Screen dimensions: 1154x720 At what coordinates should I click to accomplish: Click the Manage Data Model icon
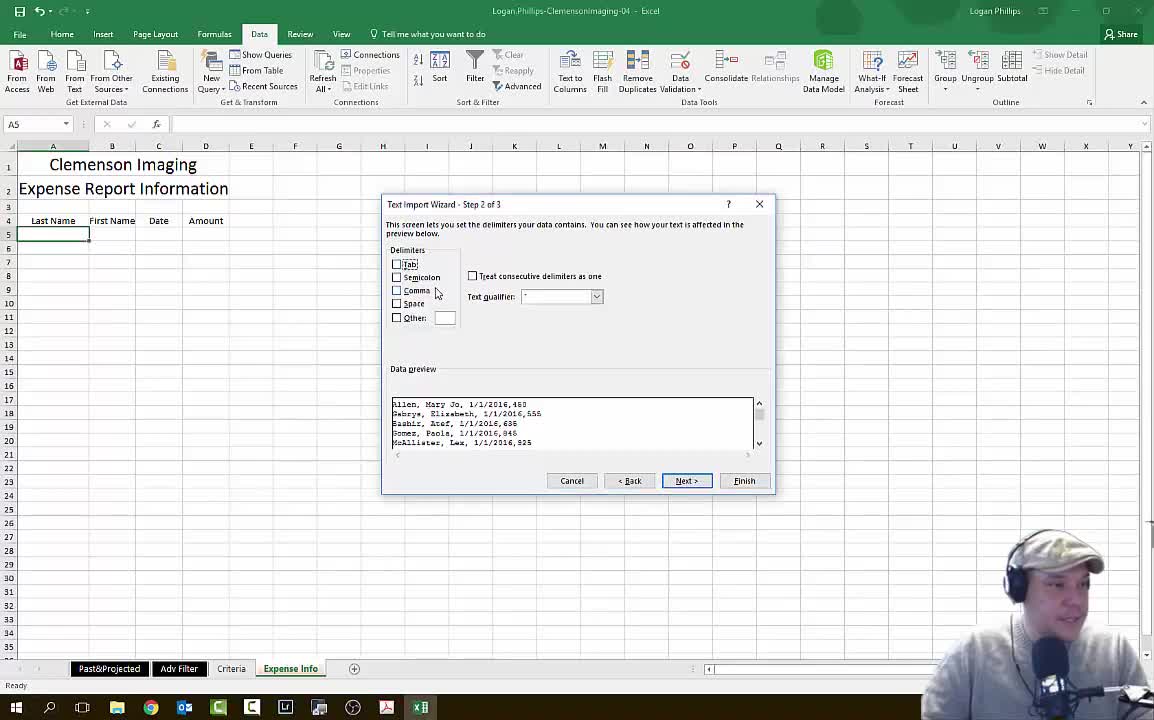click(x=823, y=62)
